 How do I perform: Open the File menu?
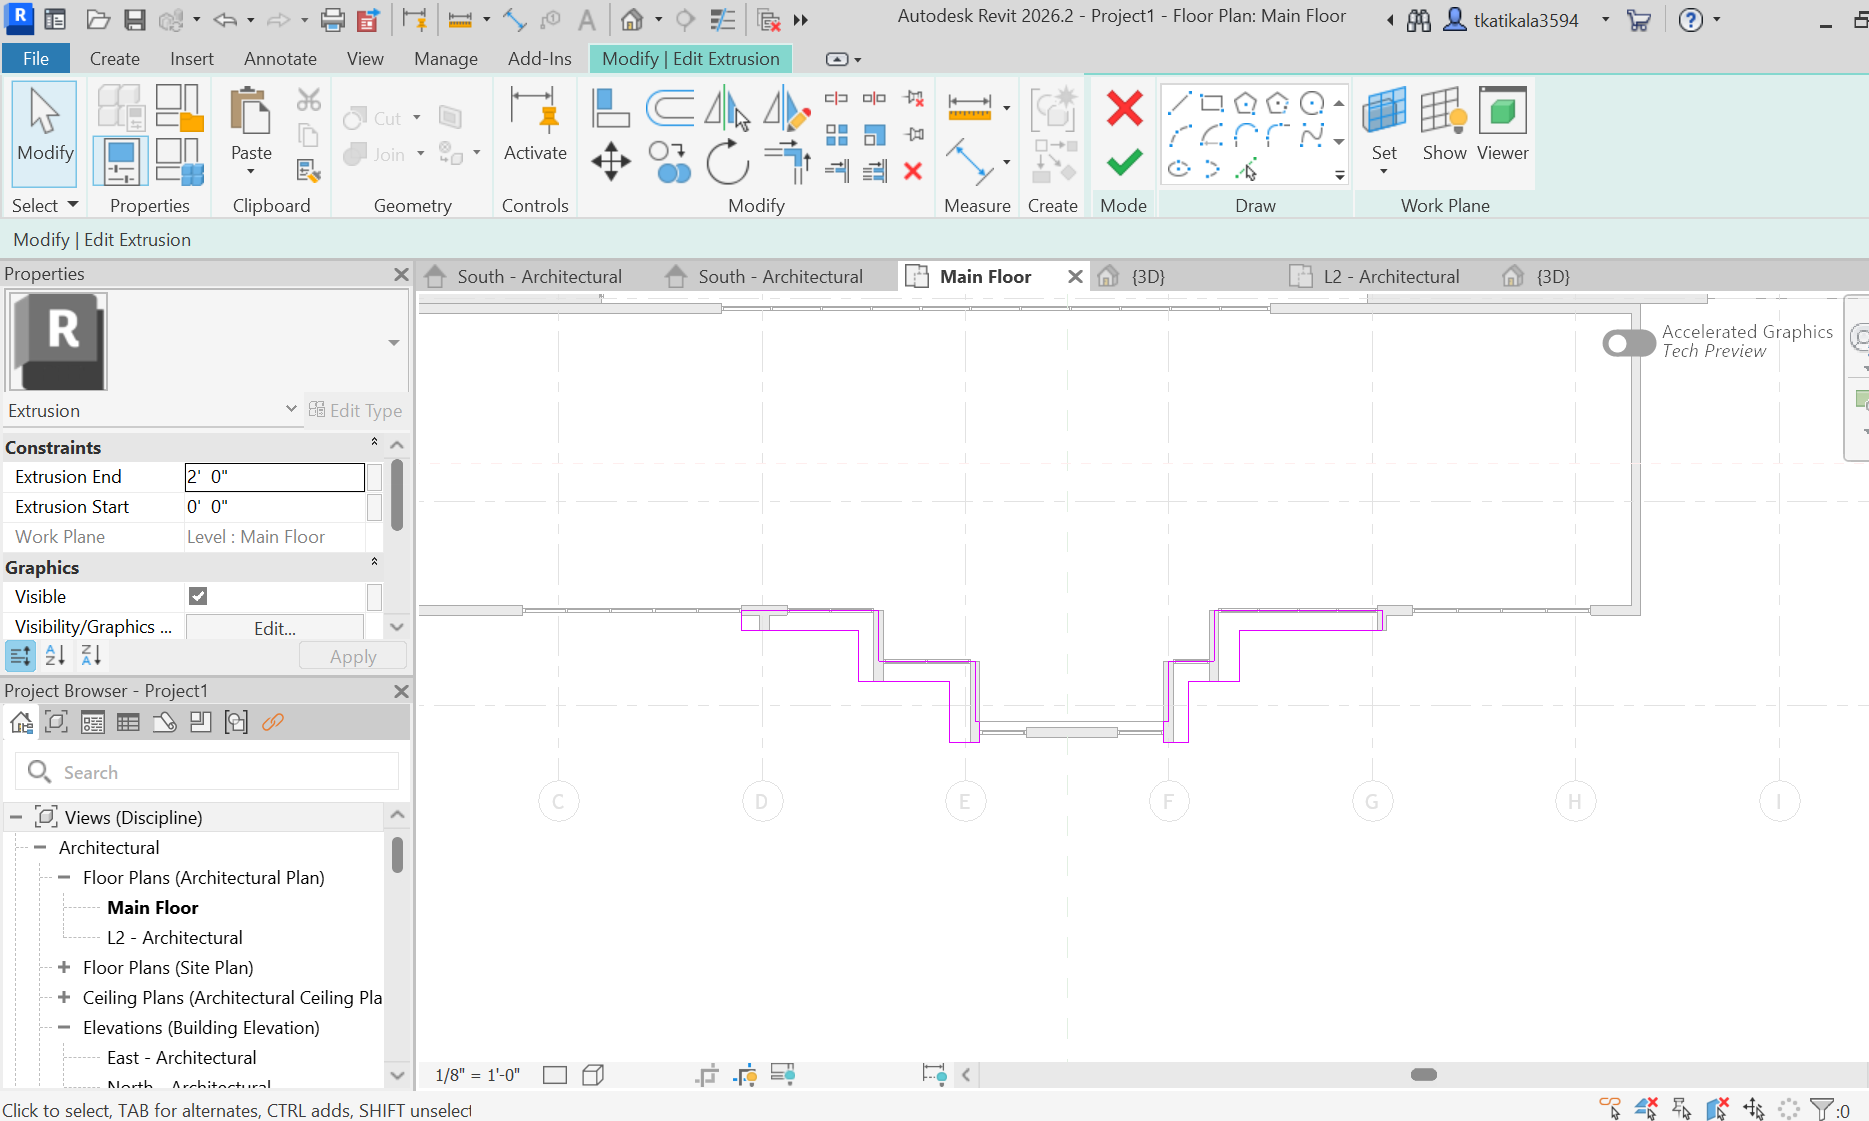pos(36,58)
